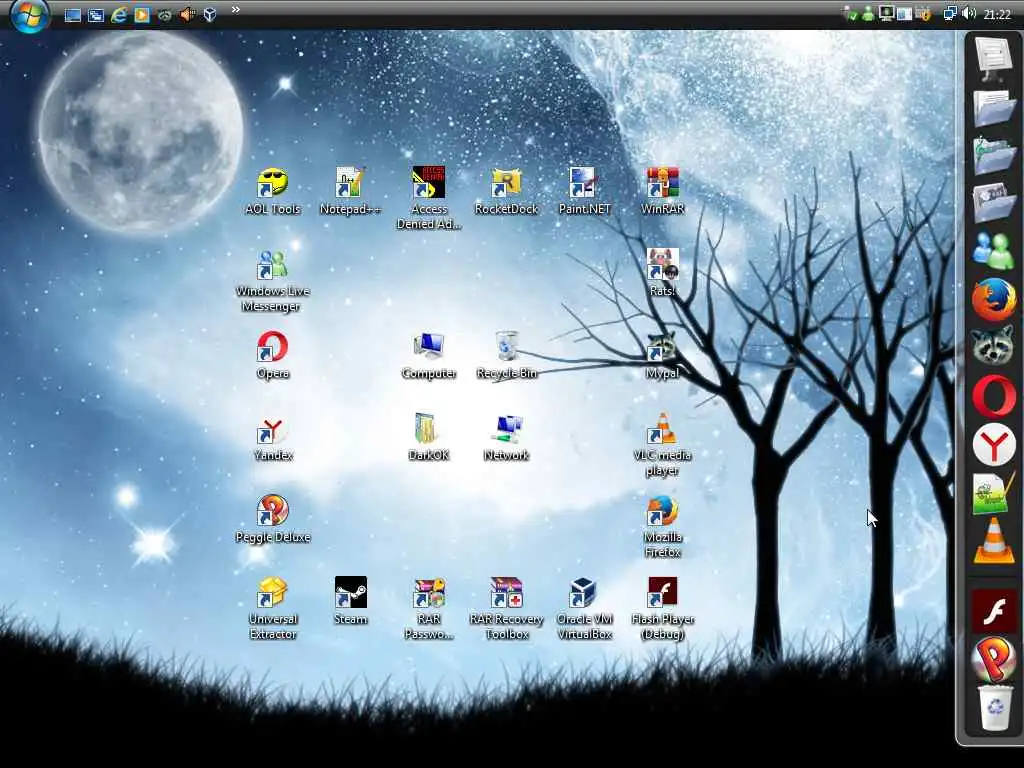Select the Windows Live Messenger desktop shortcut
Viewport: 1024px width, 768px height.
pyautogui.click(x=272, y=281)
